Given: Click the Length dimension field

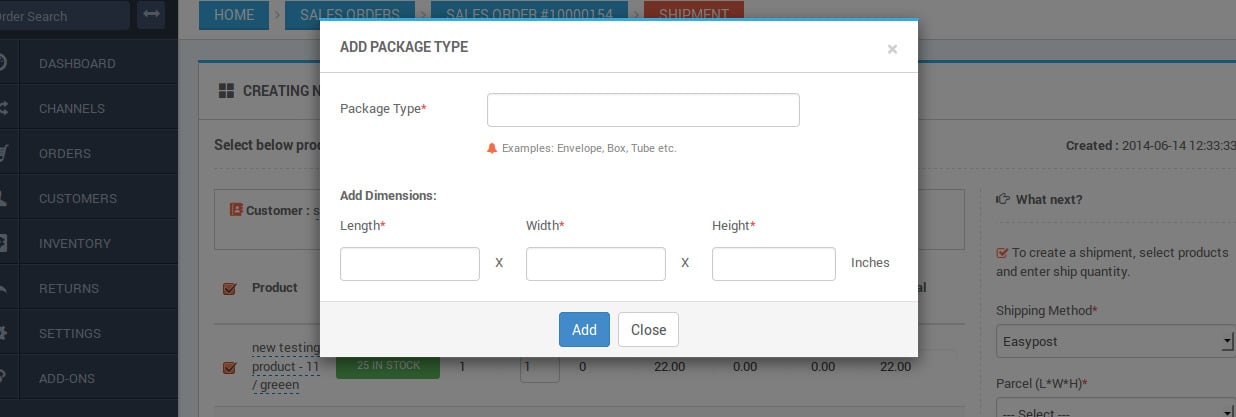Looking at the screenshot, I should click(410, 264).
